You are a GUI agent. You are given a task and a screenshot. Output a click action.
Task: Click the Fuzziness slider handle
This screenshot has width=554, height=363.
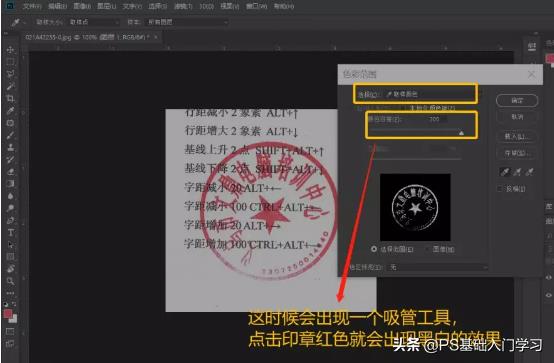tap(461, 133)
